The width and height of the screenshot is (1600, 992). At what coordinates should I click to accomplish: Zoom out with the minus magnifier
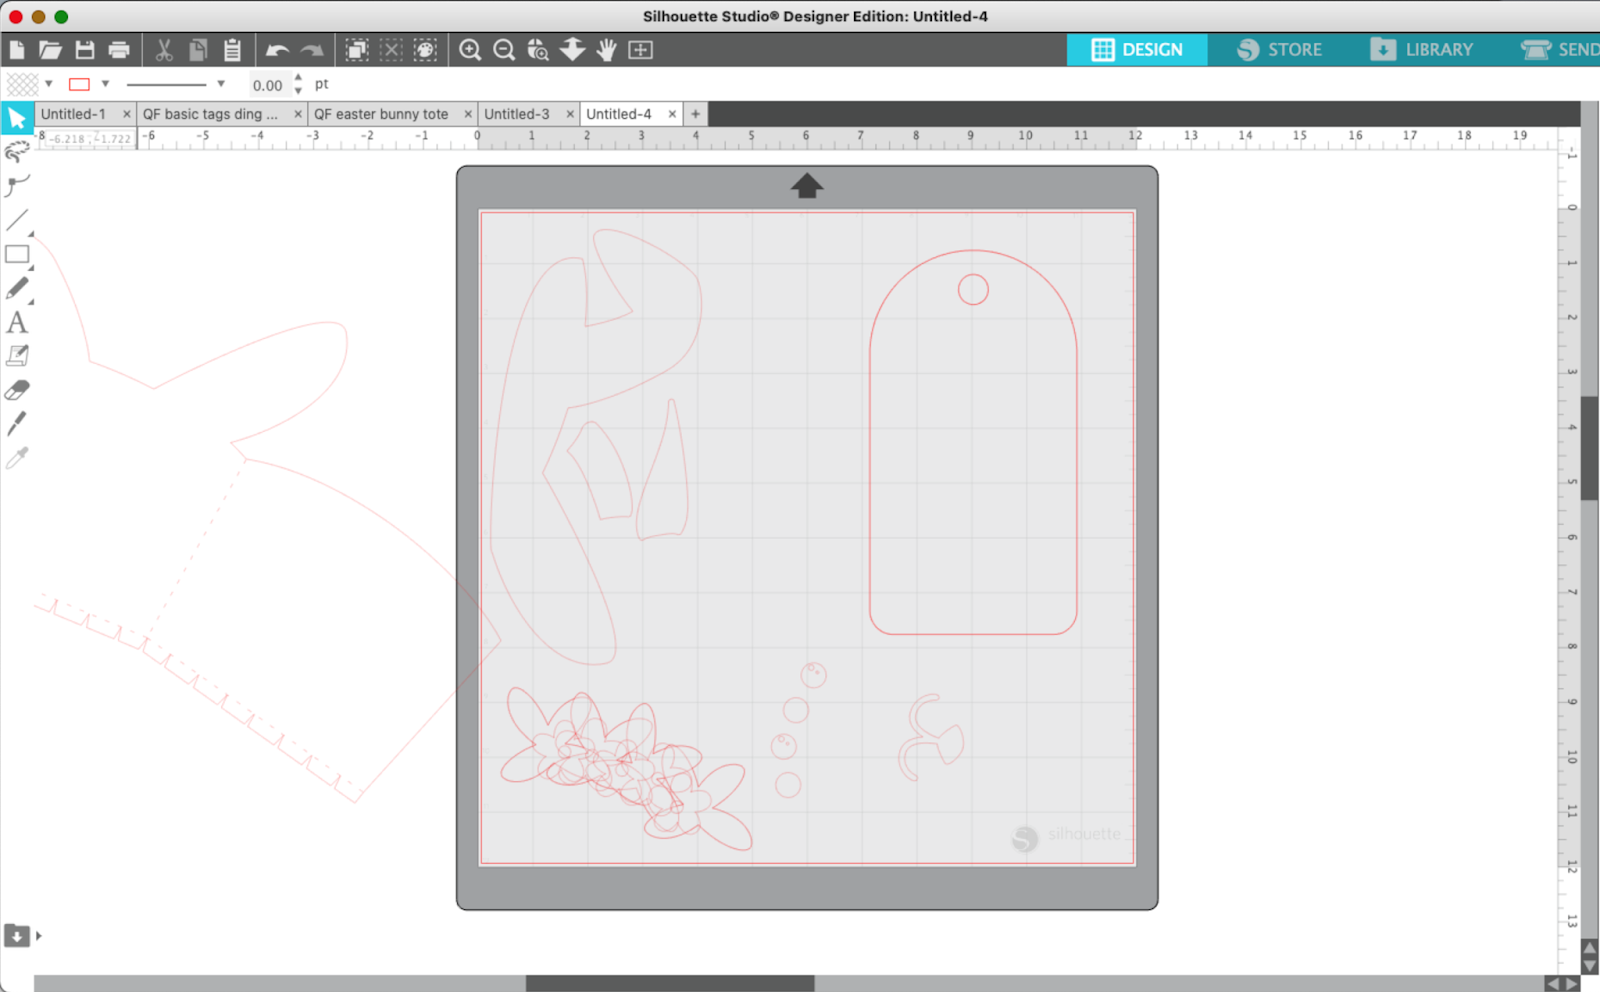[504, 50]
